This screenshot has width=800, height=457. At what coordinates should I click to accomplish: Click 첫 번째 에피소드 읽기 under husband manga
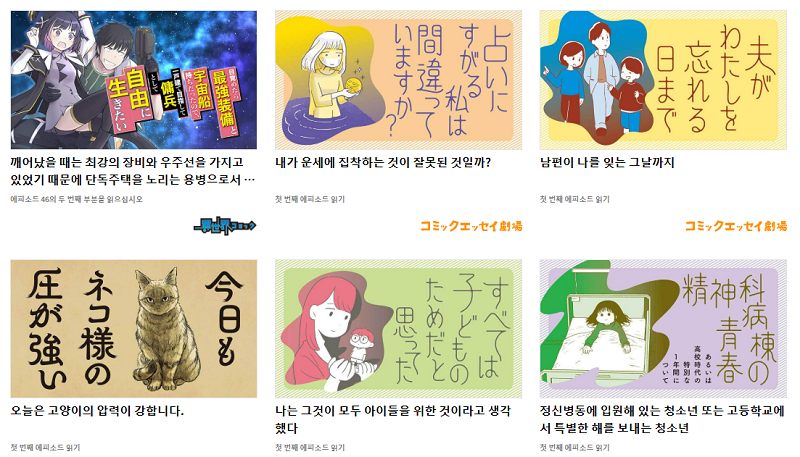[574, 199]
